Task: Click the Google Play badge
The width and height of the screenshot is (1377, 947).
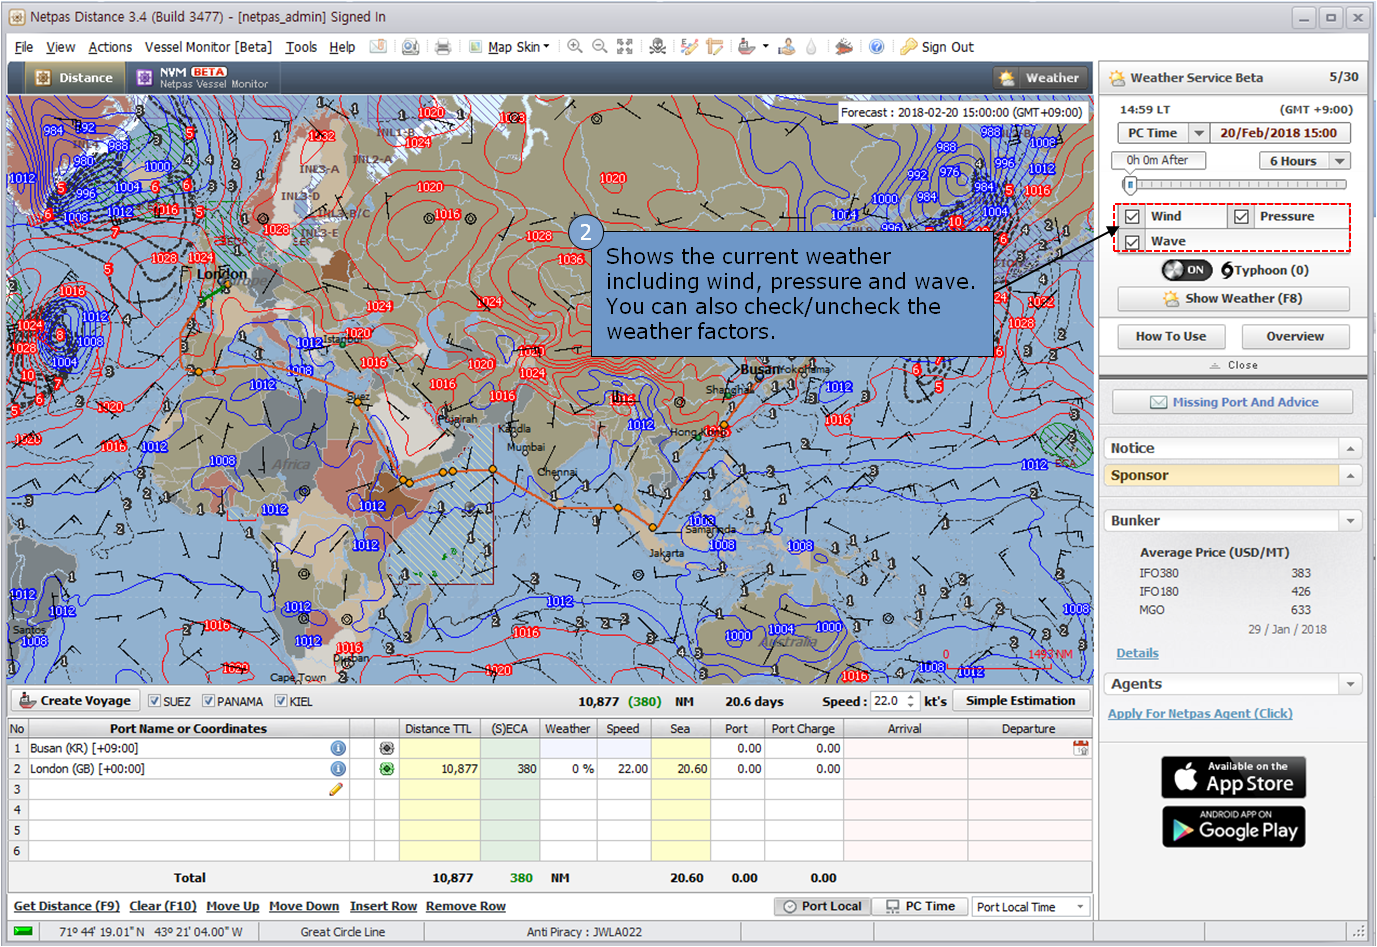Action: tap(1233, 827)
